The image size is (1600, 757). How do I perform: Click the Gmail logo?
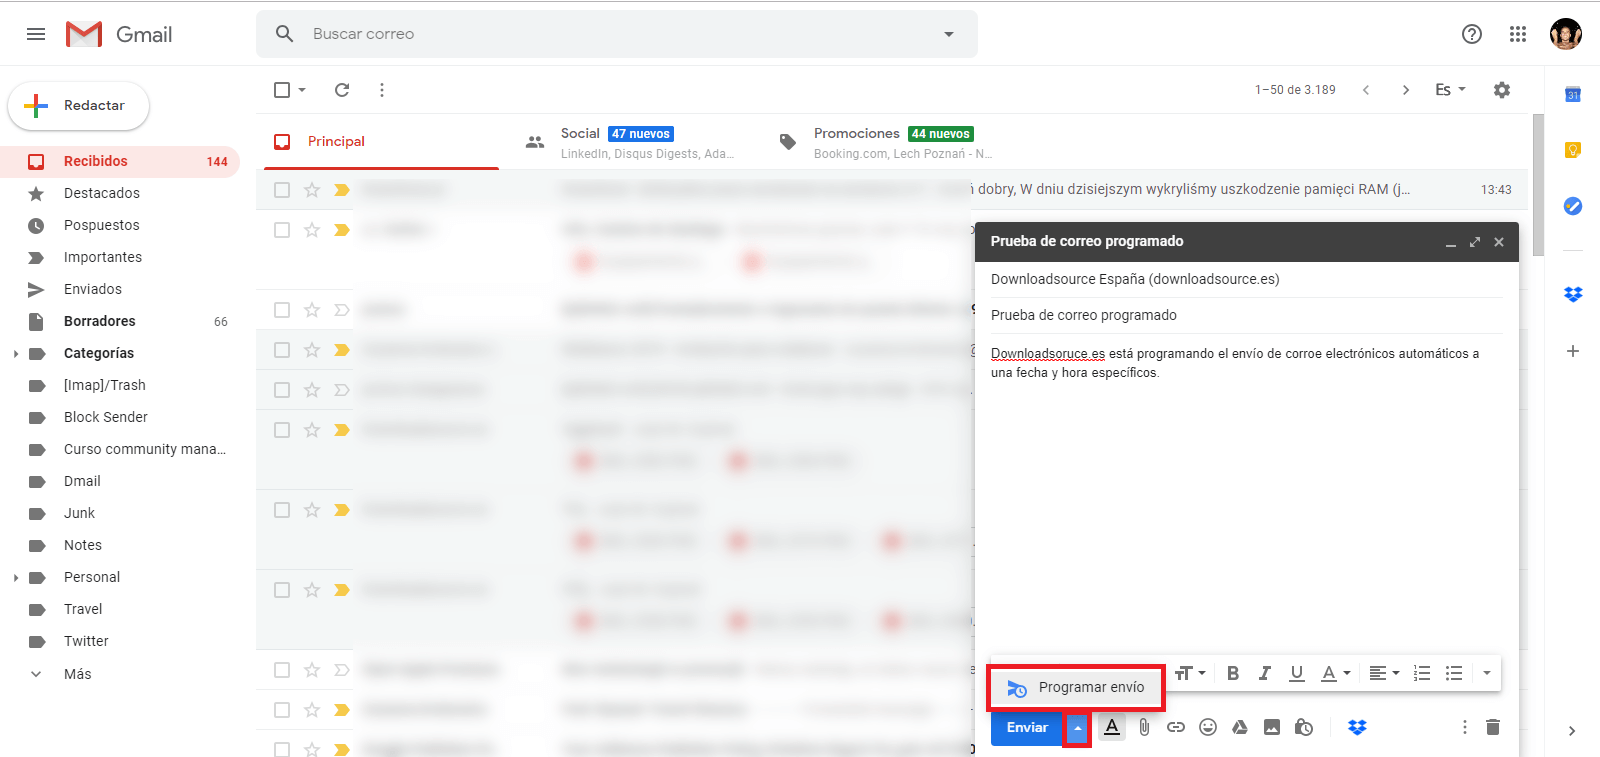point(119,34)
